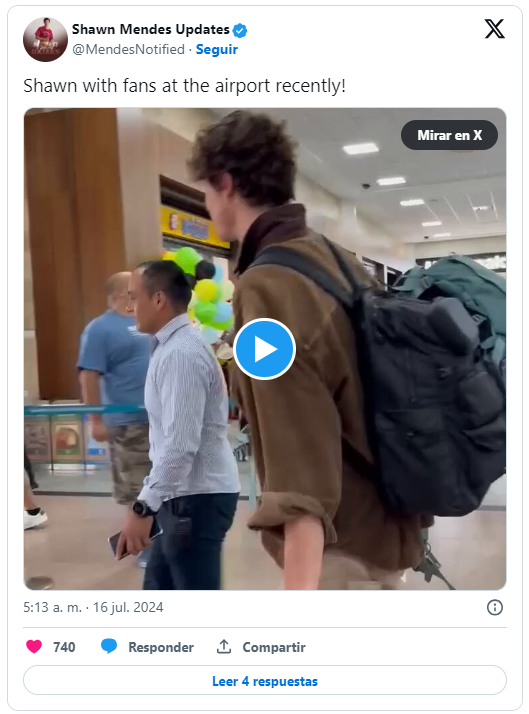Click the 5:13 a. m. time text
529x714 pixels.
coord(52,607)
